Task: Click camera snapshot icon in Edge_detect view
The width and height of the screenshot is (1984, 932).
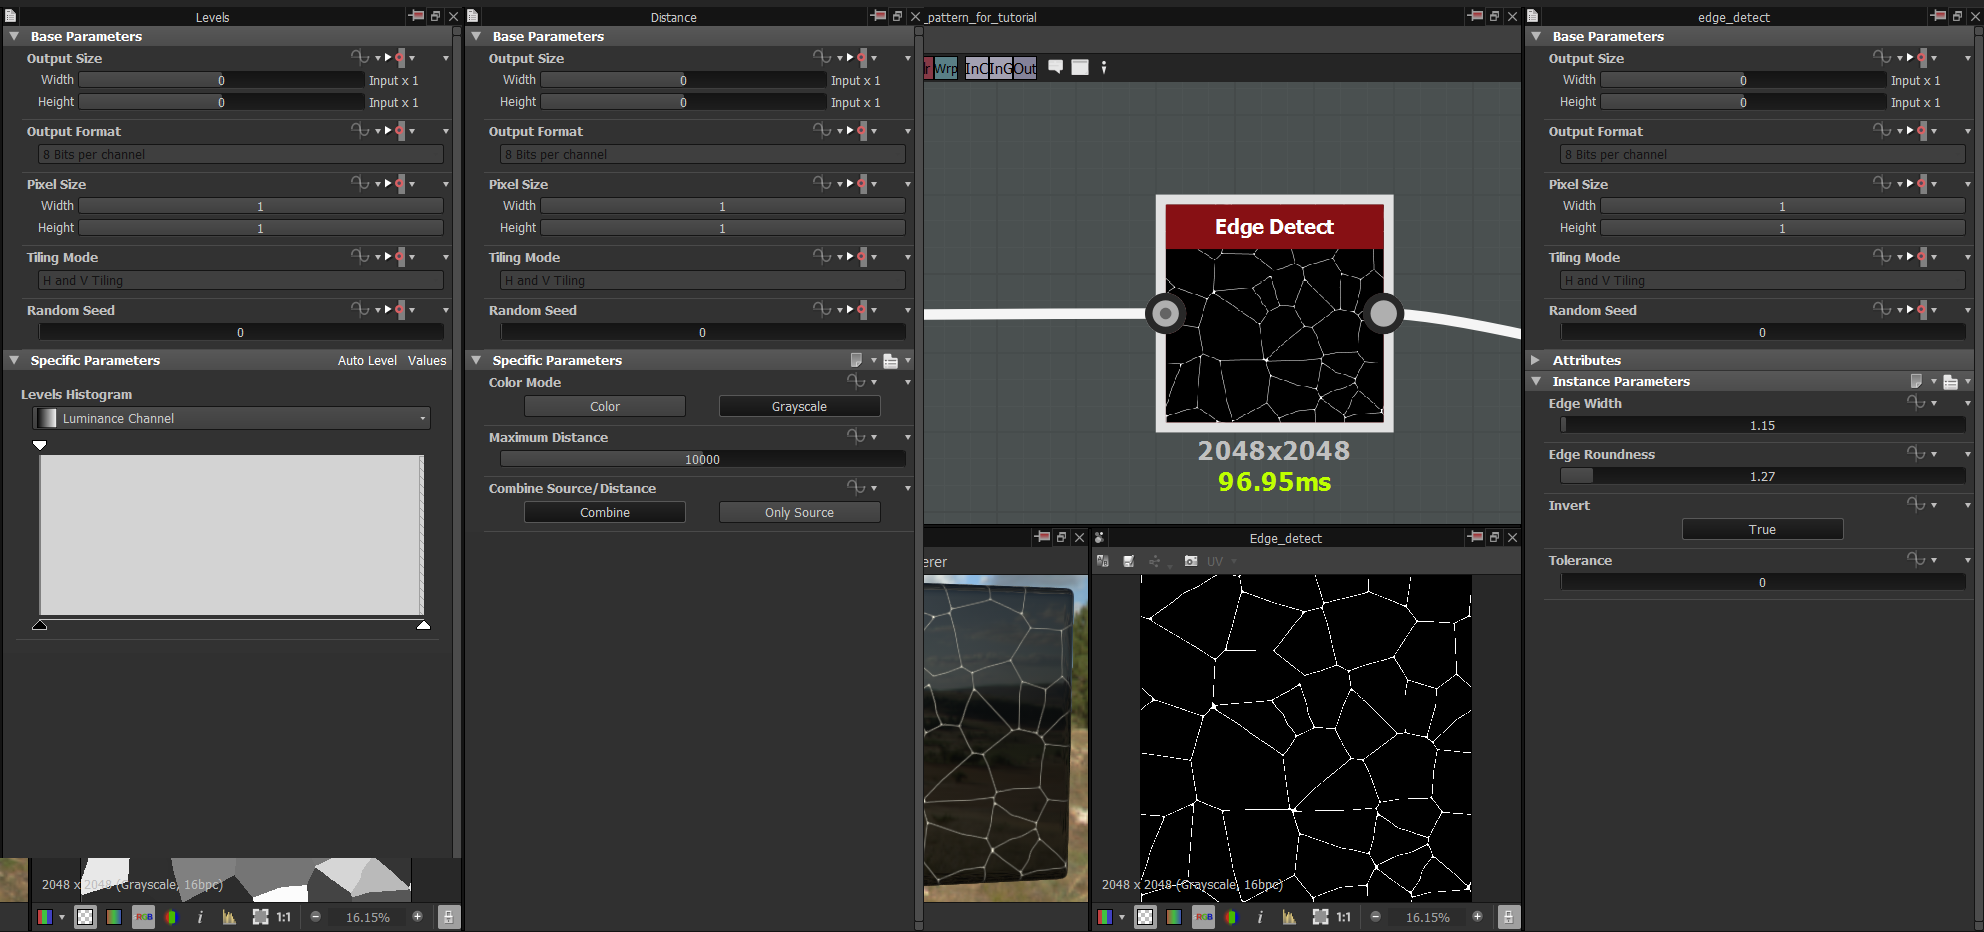Action: (x=1191, y=561)
